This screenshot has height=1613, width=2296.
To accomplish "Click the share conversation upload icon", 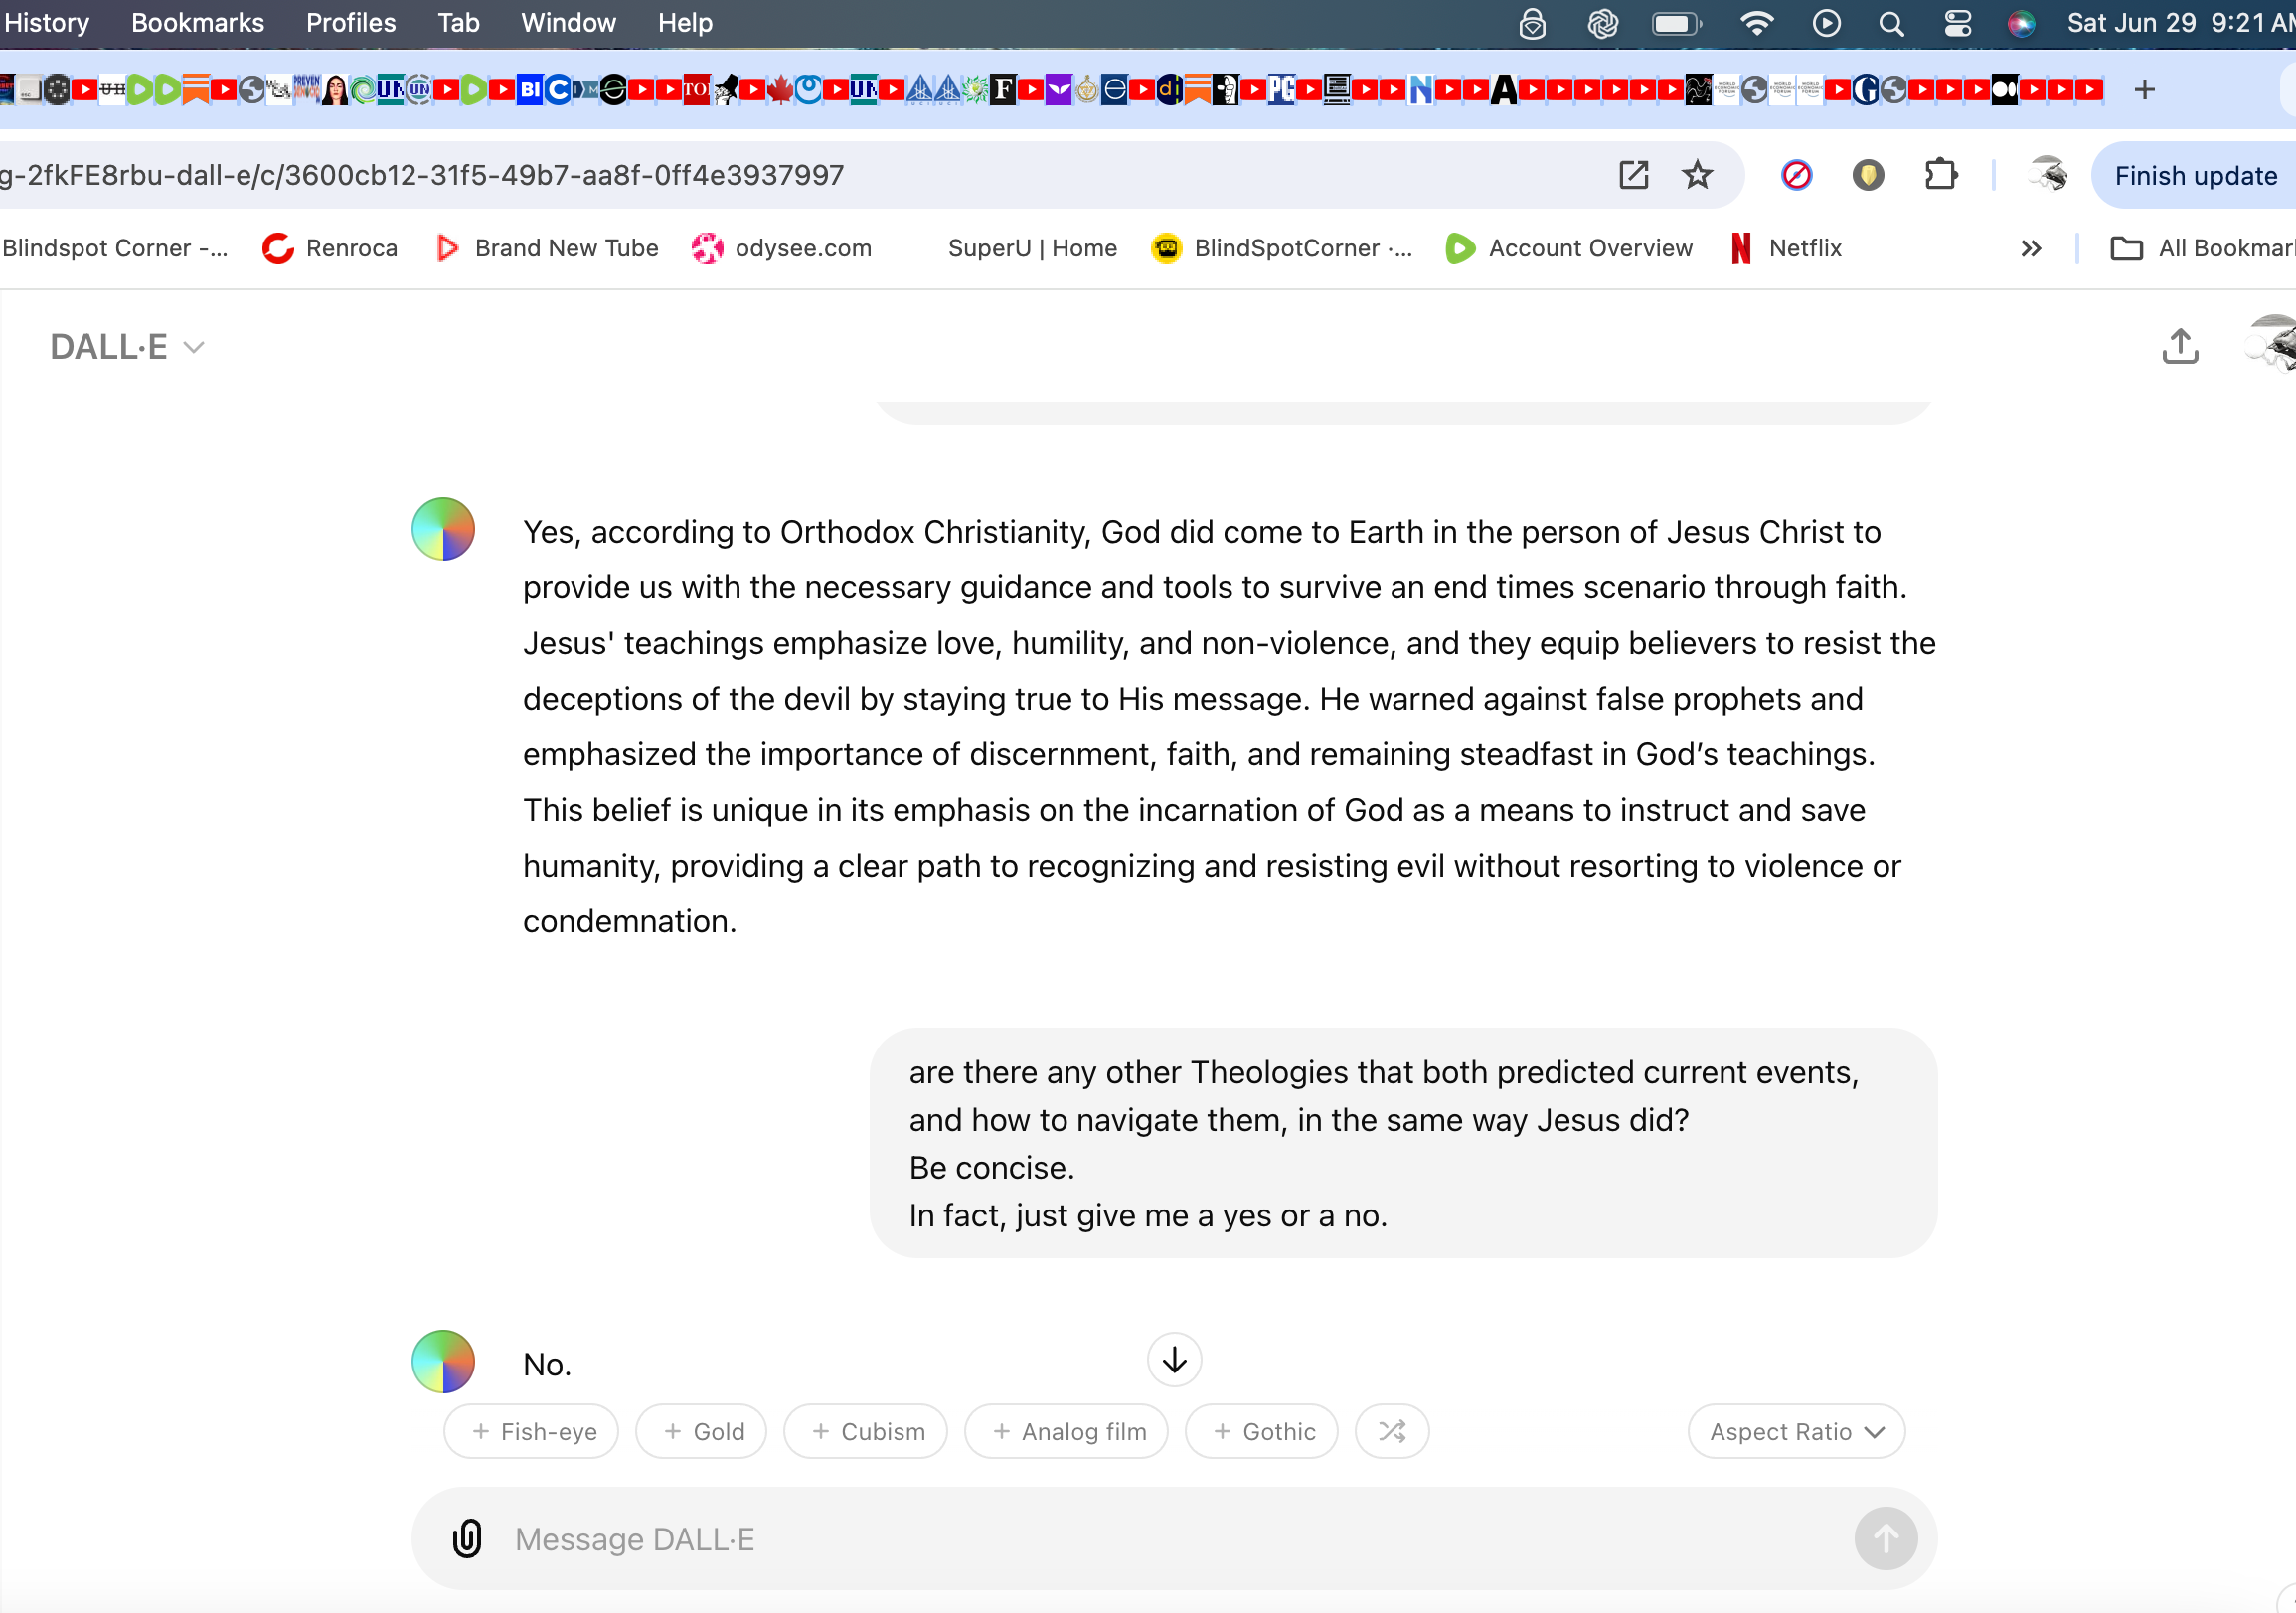I will click(2180, 346).
